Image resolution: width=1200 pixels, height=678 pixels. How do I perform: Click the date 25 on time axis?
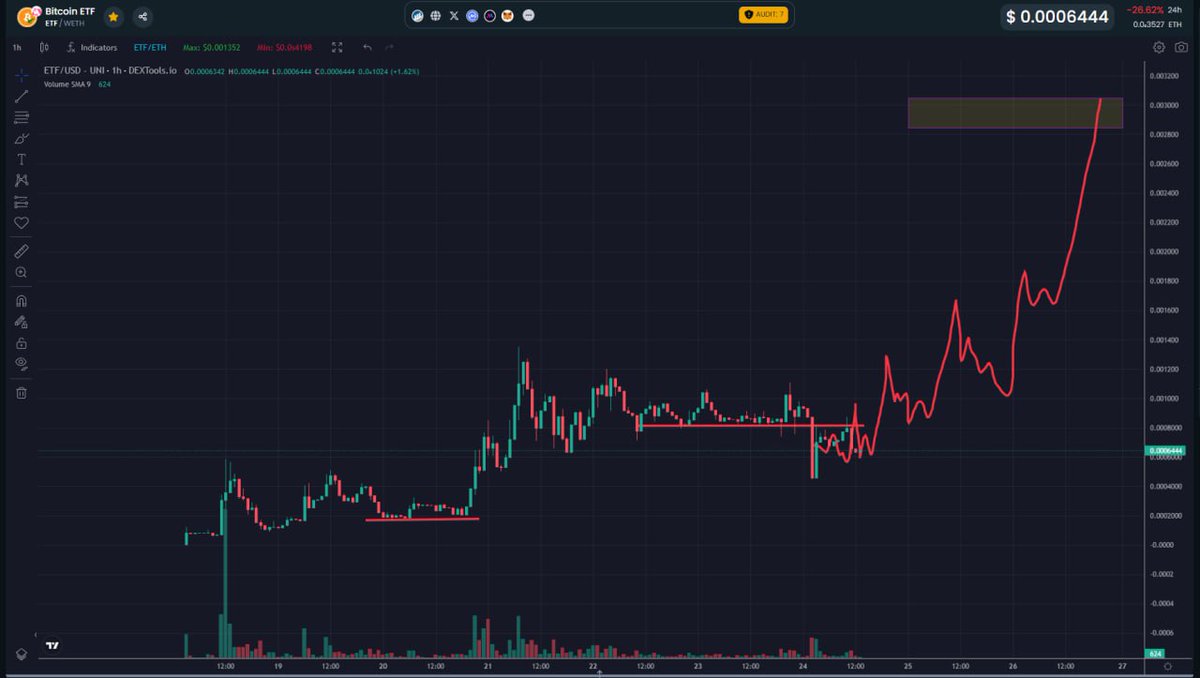point(908,666)
